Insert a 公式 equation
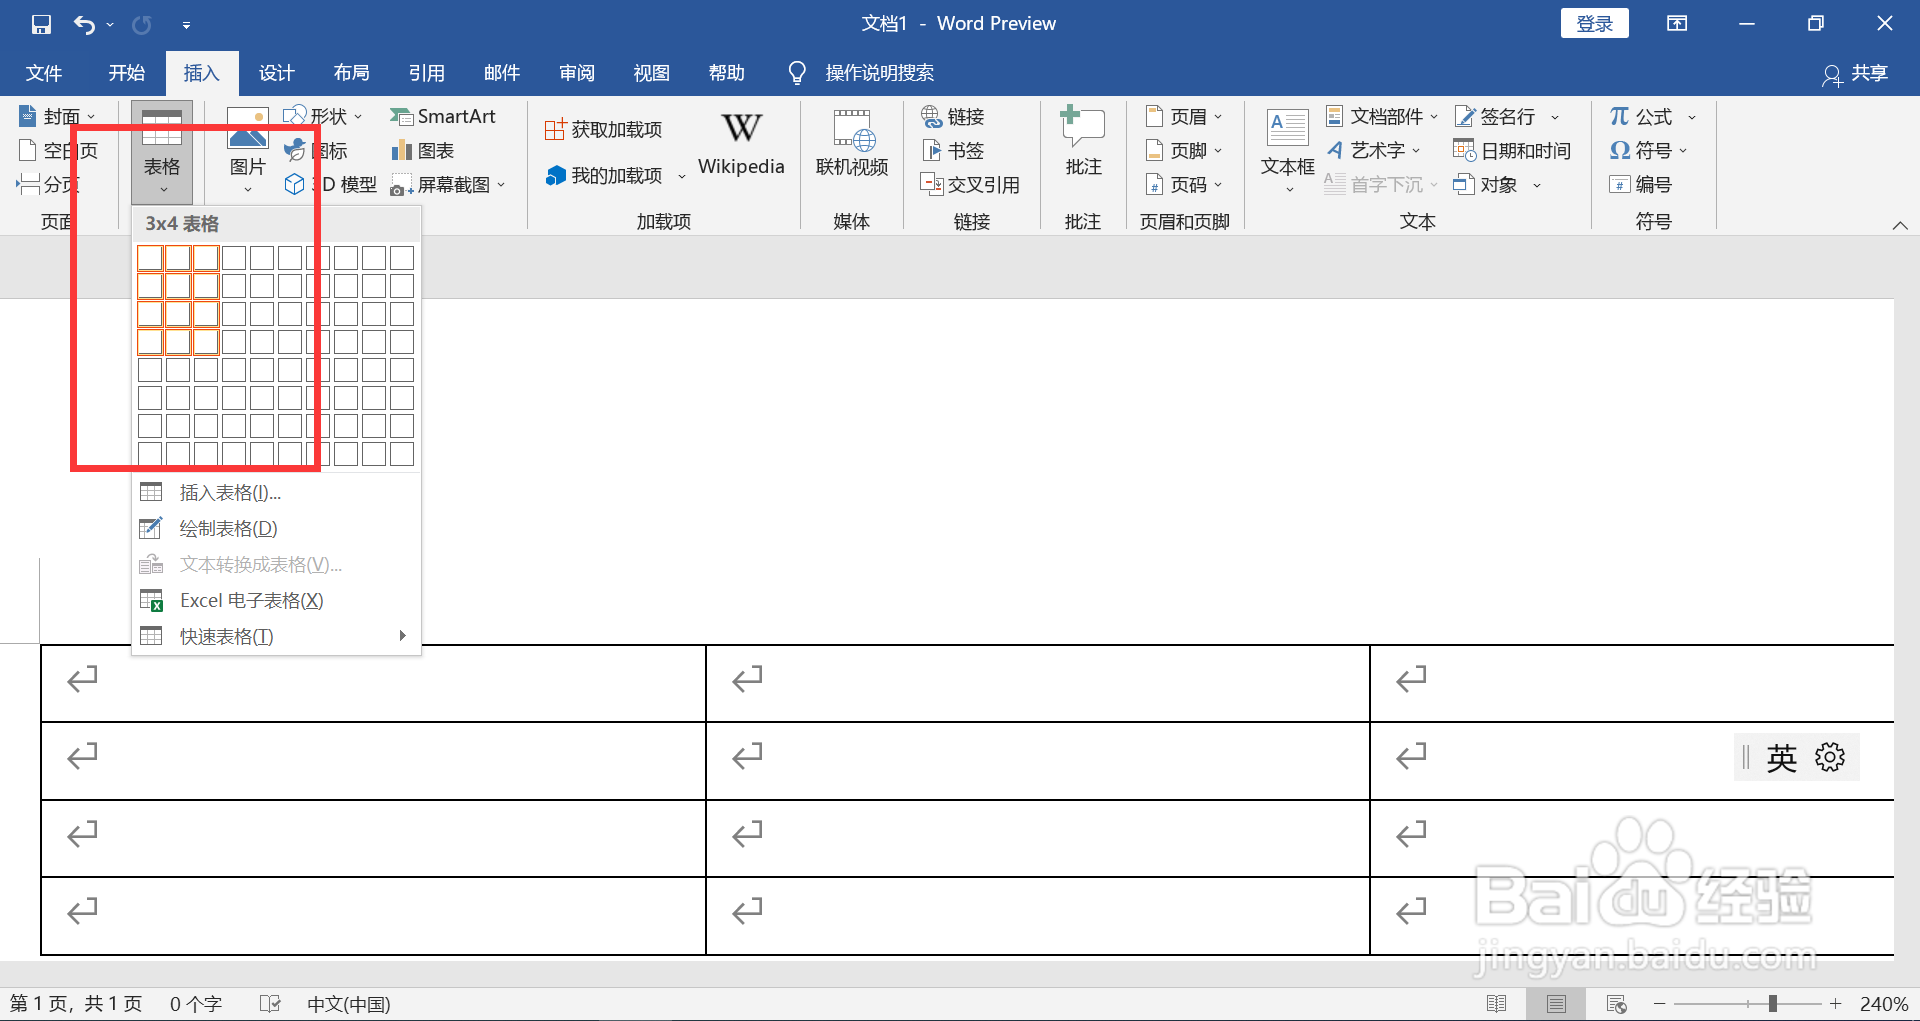Viewport: 1920px width, 1021px height. [1653, 117]
